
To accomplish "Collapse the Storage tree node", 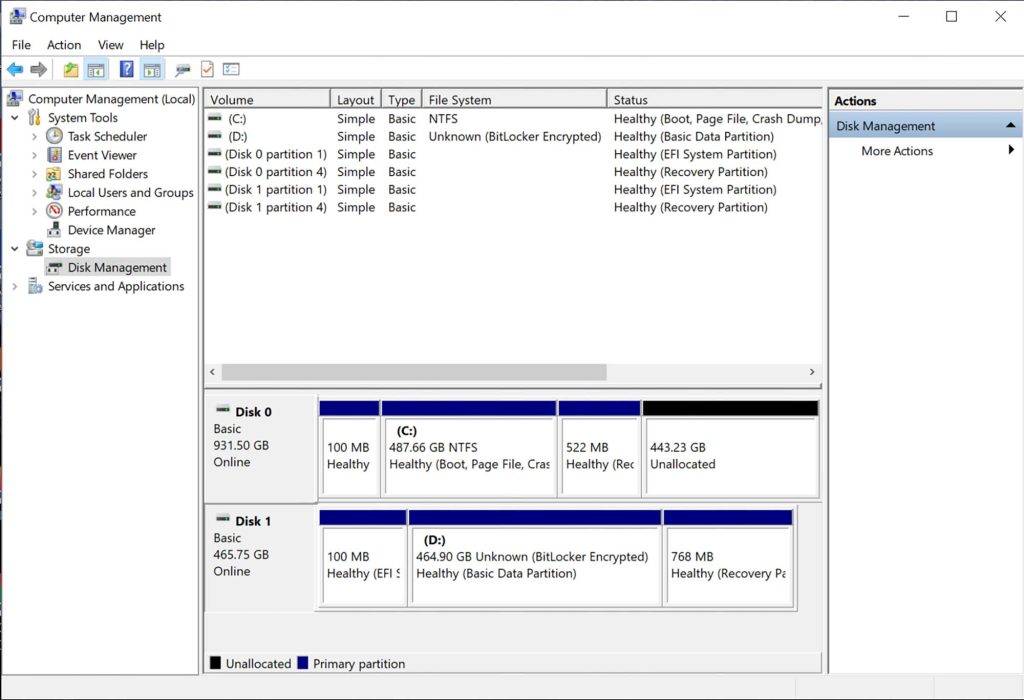I will (15, 249).
